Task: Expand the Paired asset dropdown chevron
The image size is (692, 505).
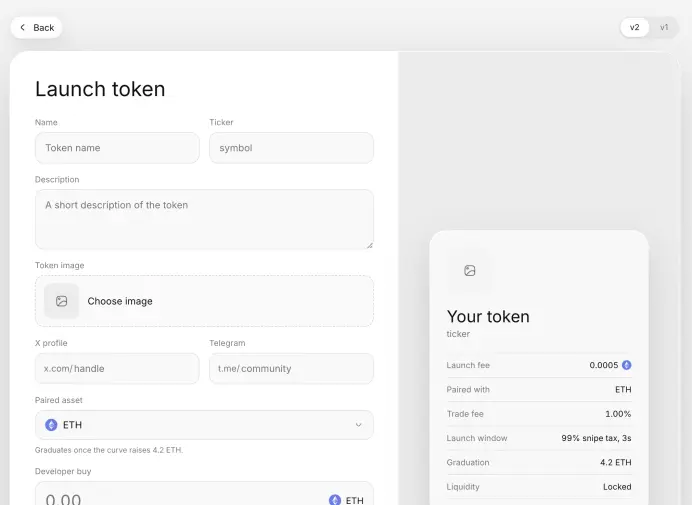Action: pos(358,425)
